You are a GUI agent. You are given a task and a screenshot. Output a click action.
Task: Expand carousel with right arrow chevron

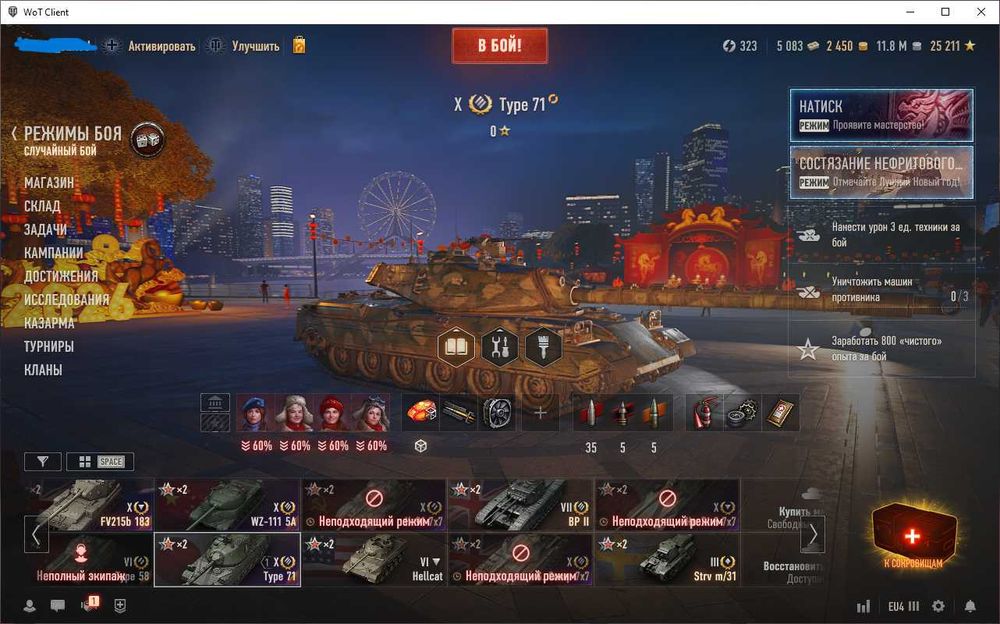click(x=812, y=534)
